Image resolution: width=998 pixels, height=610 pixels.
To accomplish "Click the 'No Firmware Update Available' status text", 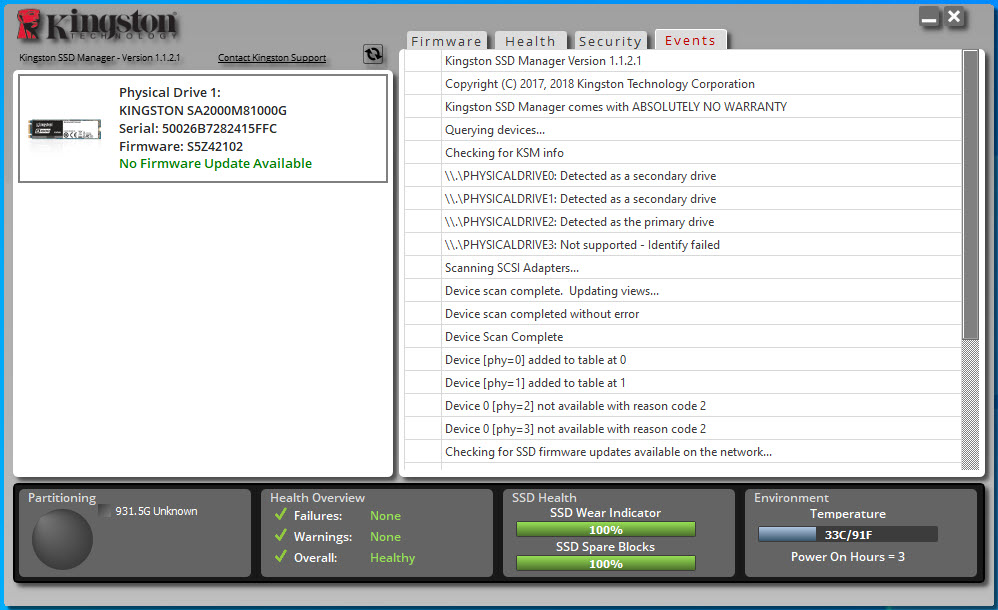I will click(215, 164).
